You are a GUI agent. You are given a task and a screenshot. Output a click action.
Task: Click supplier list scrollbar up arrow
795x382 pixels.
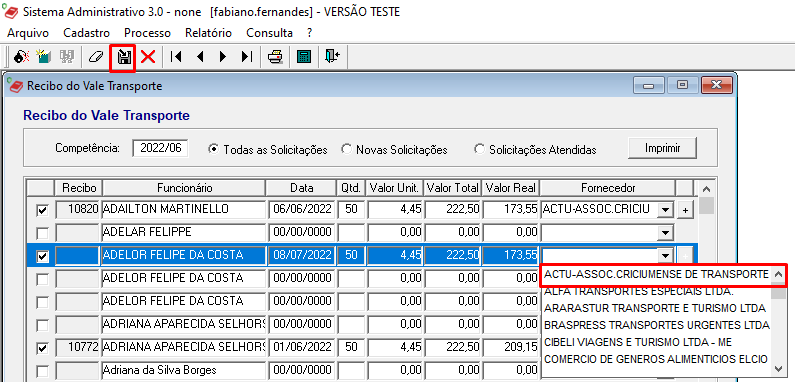click(779, 275)
